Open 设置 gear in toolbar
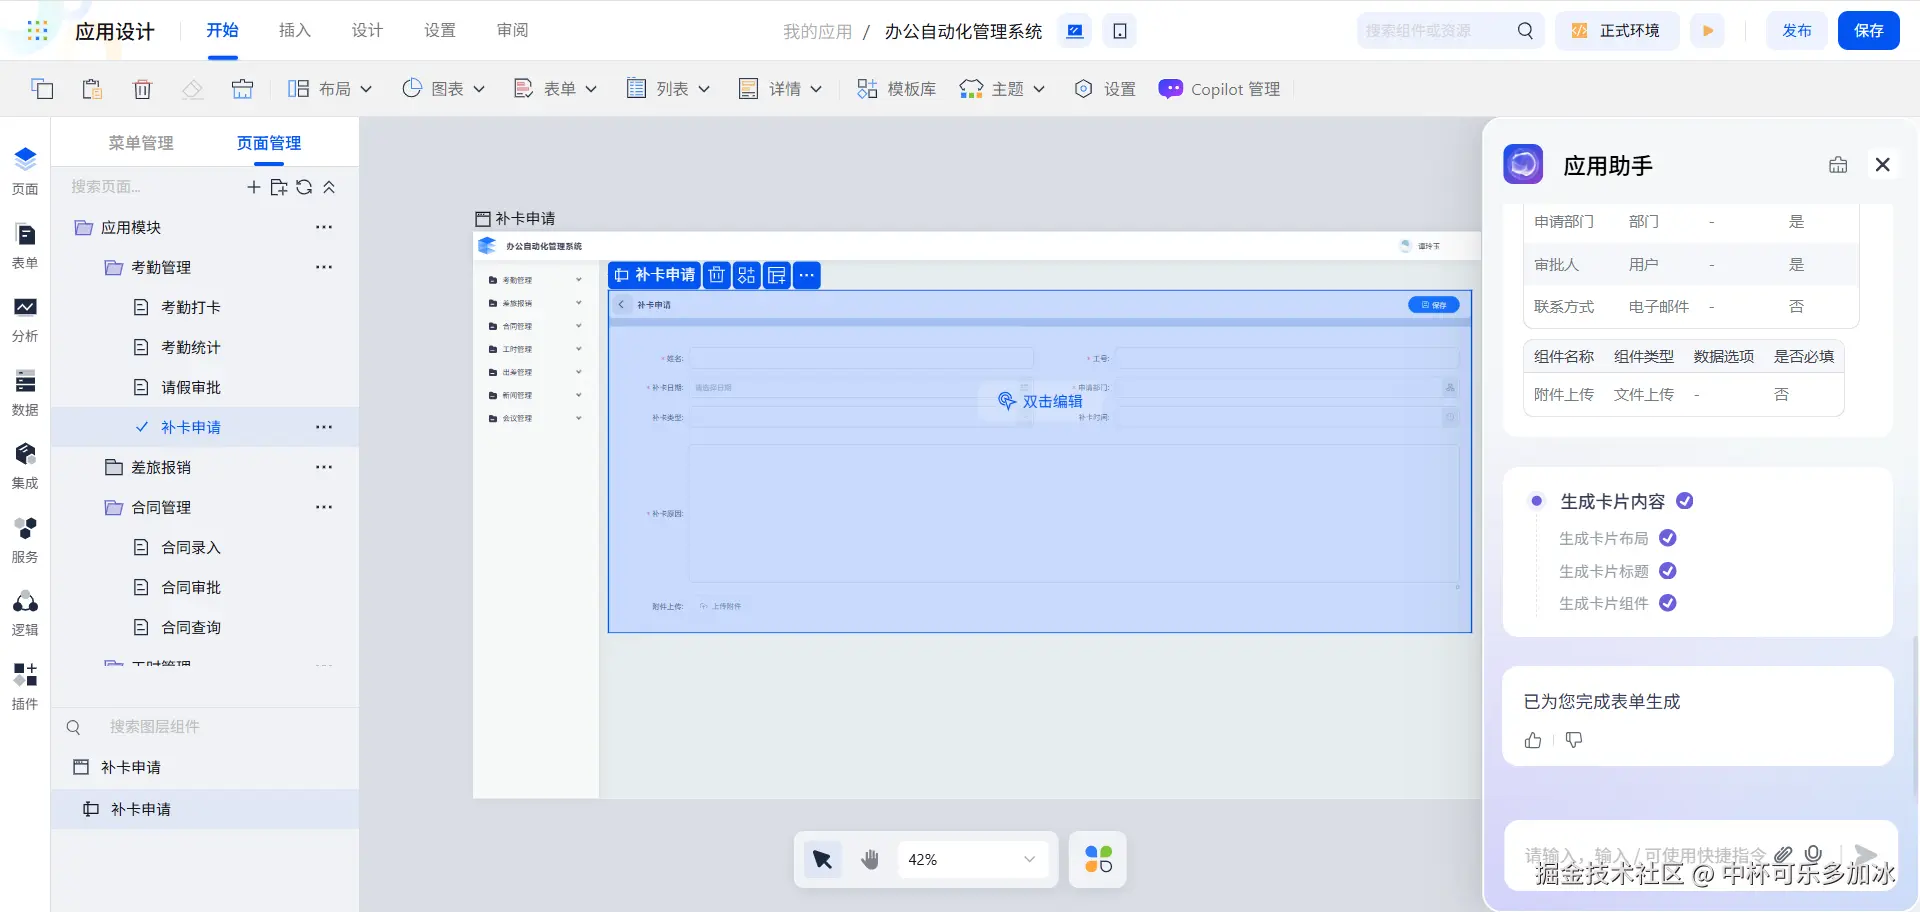The height and width of the screenshot is (912, 1920). (x=1104, y=89)
